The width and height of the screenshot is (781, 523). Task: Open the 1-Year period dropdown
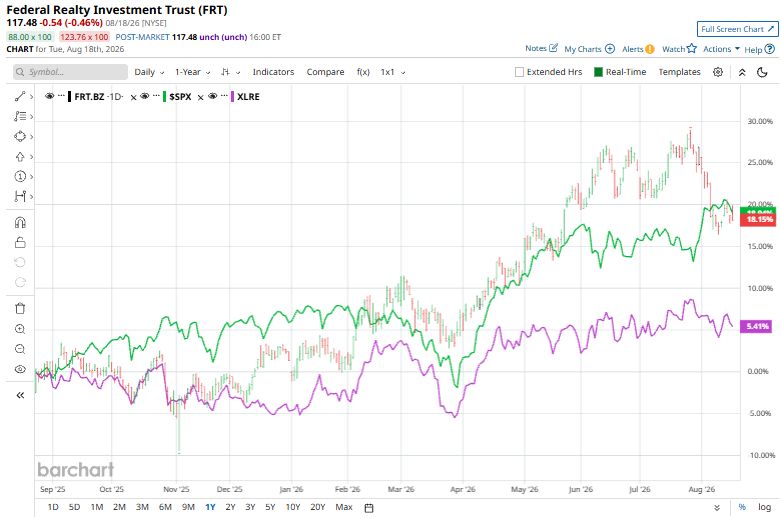click(x=192, y=72)
